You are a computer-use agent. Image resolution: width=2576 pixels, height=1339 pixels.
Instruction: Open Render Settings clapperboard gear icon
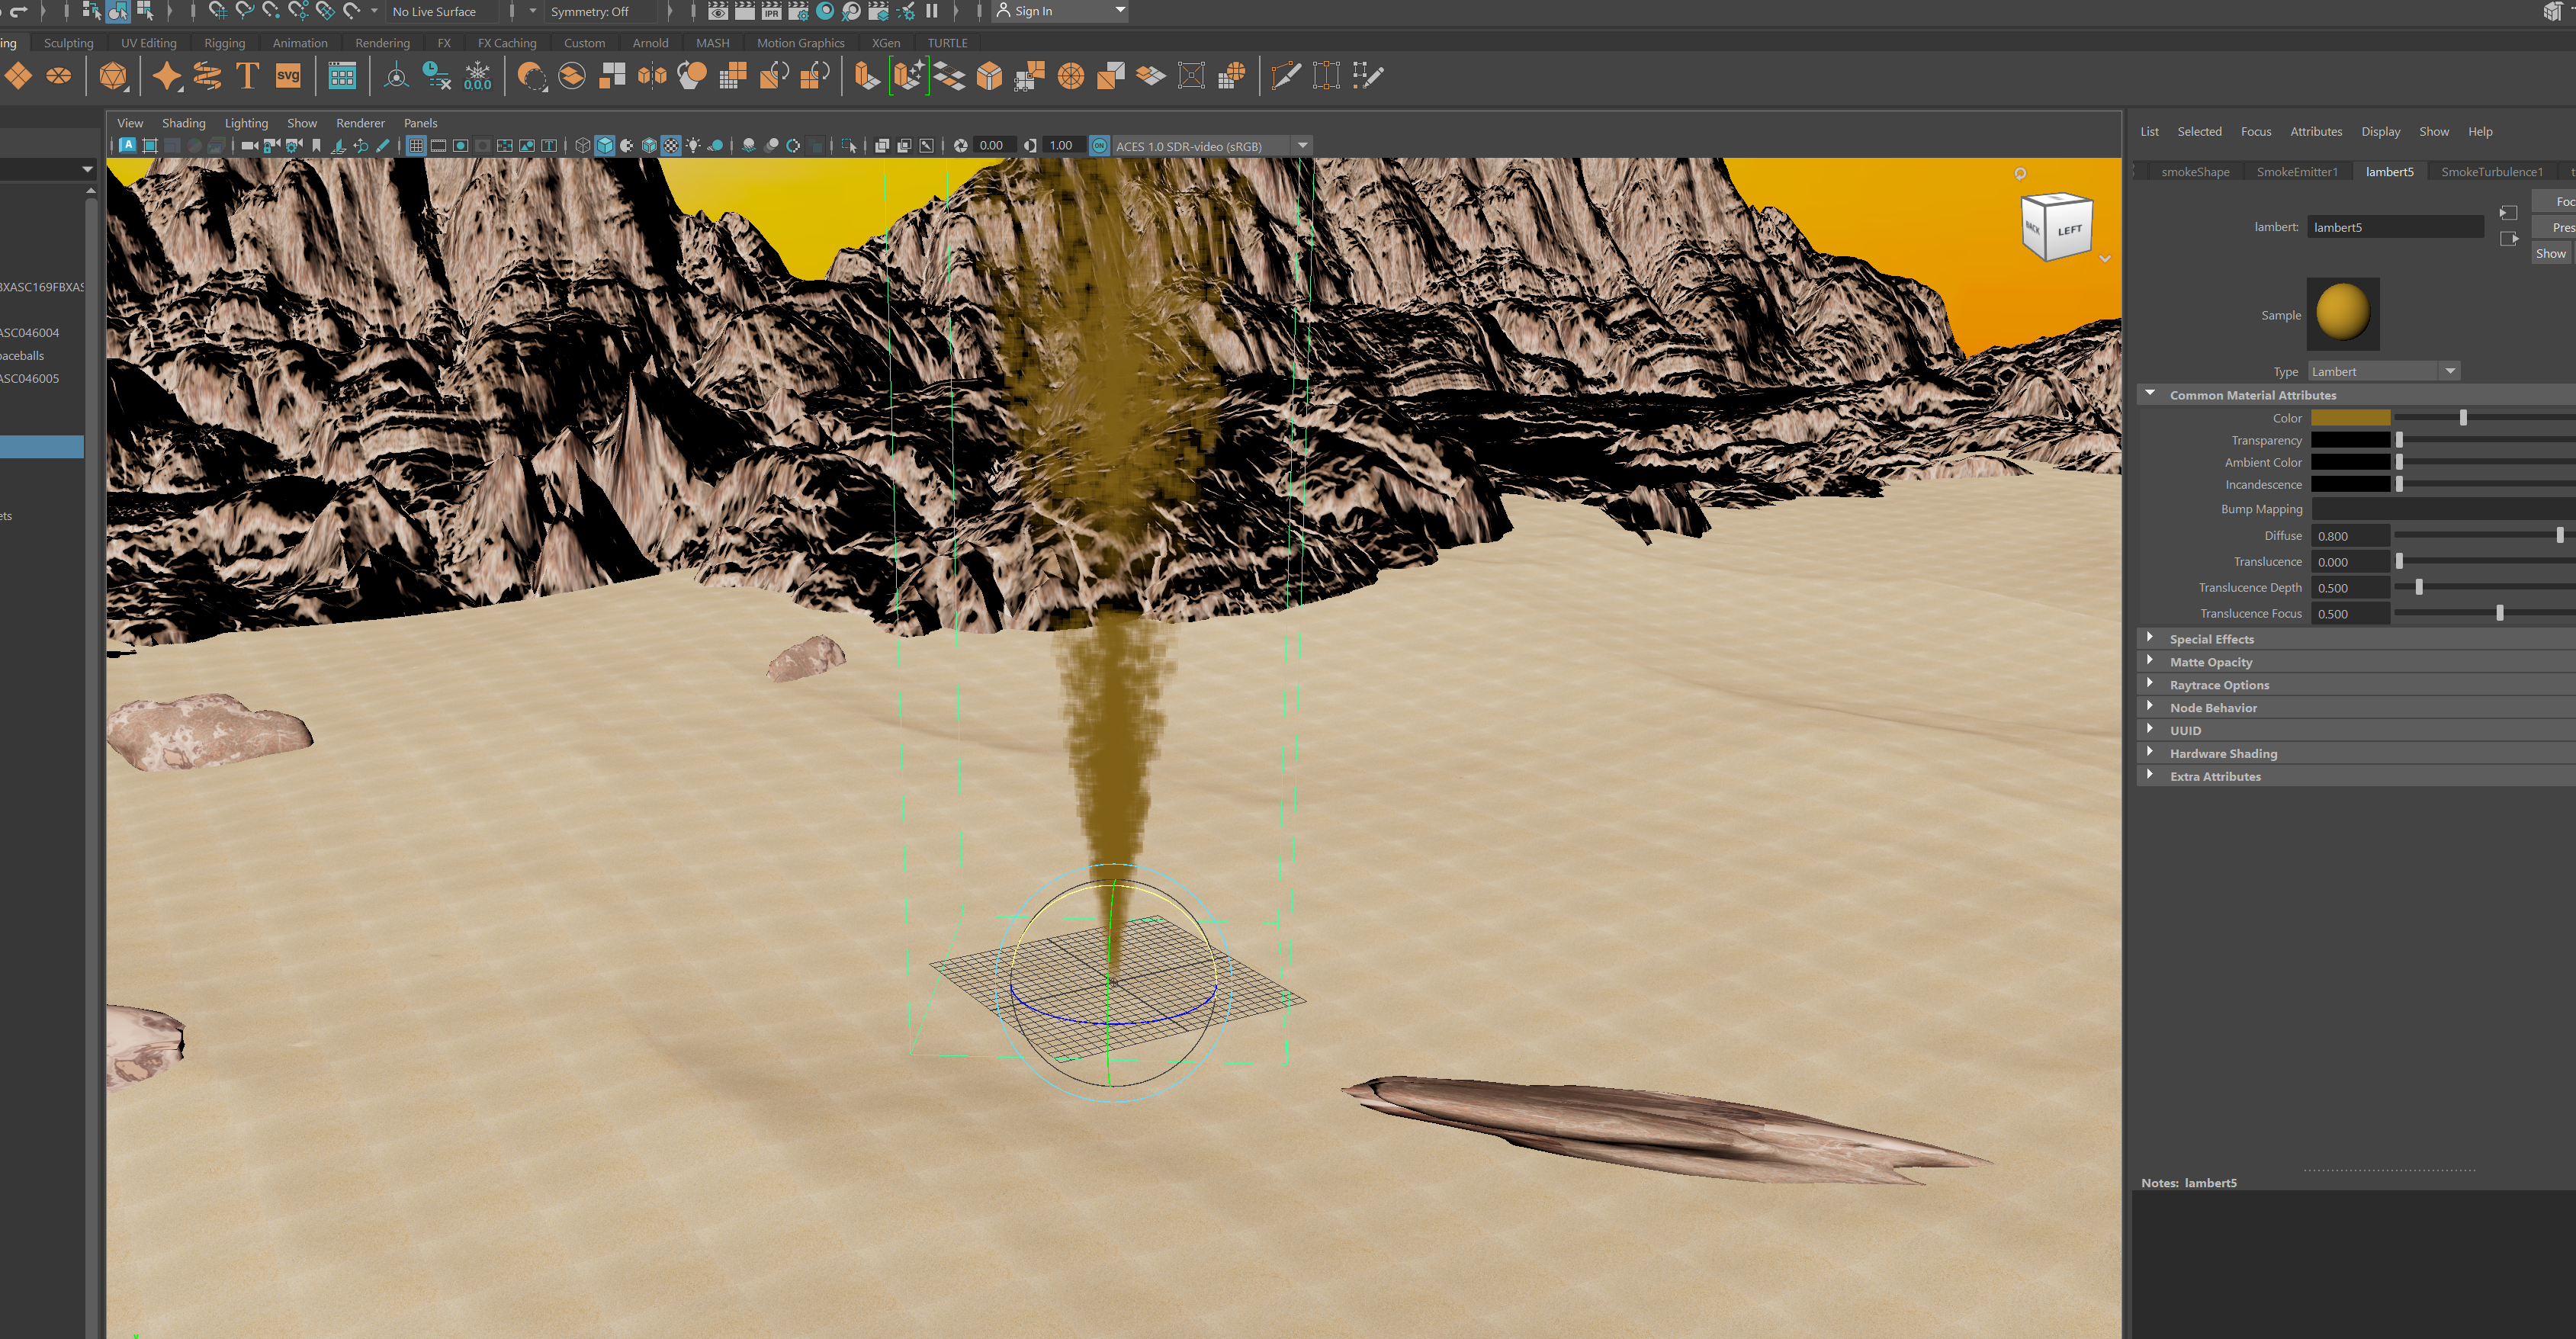pos(798,11)
